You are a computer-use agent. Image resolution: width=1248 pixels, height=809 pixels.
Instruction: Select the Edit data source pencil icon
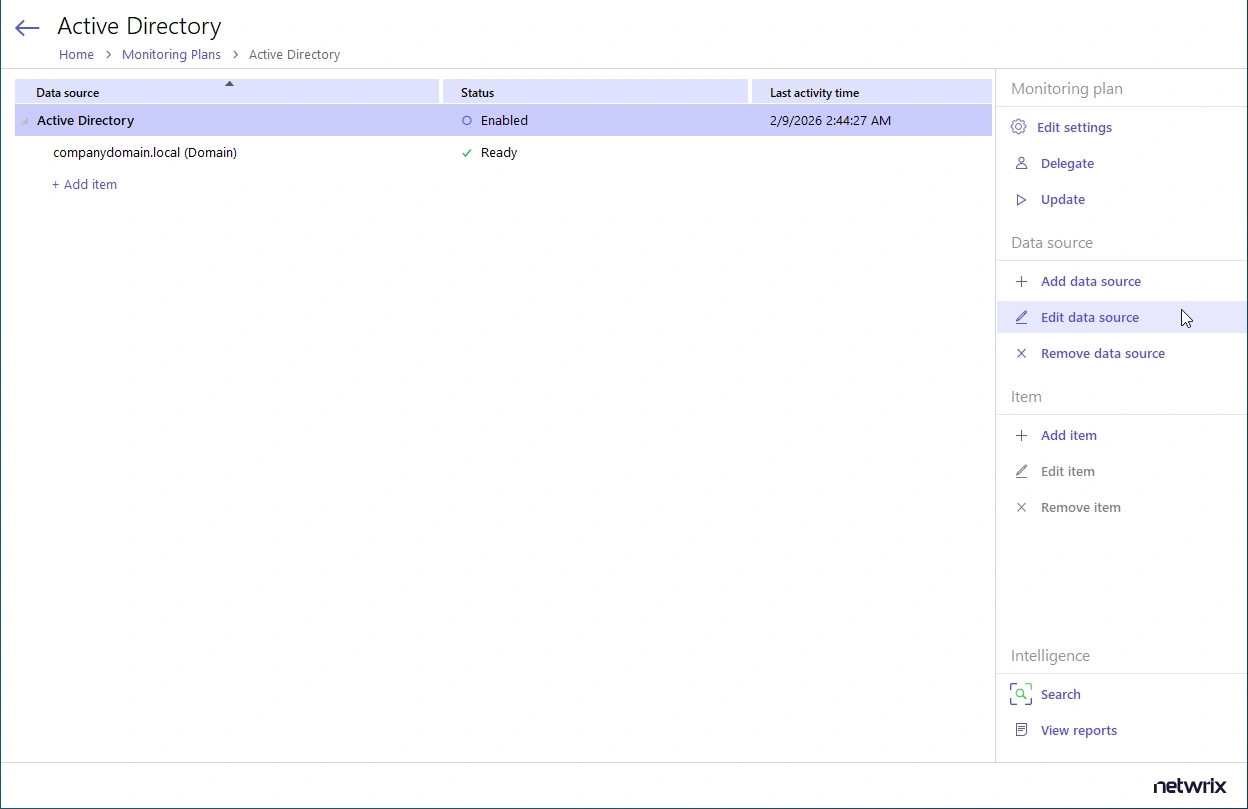(x=1021, y=317)
